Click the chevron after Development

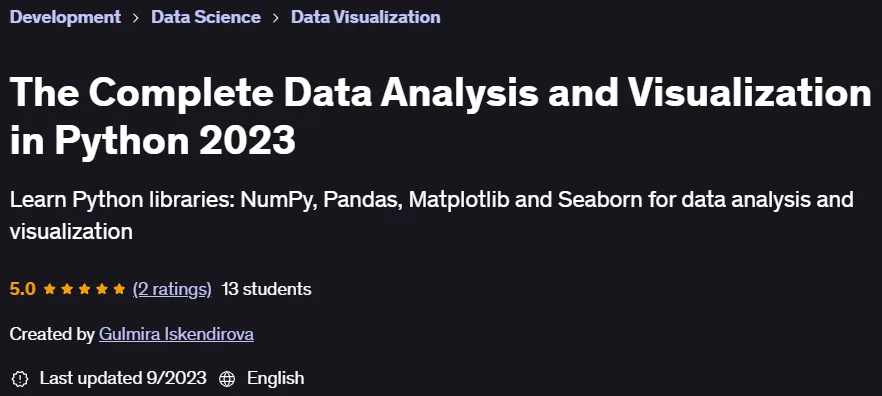(x=136, y=17)
